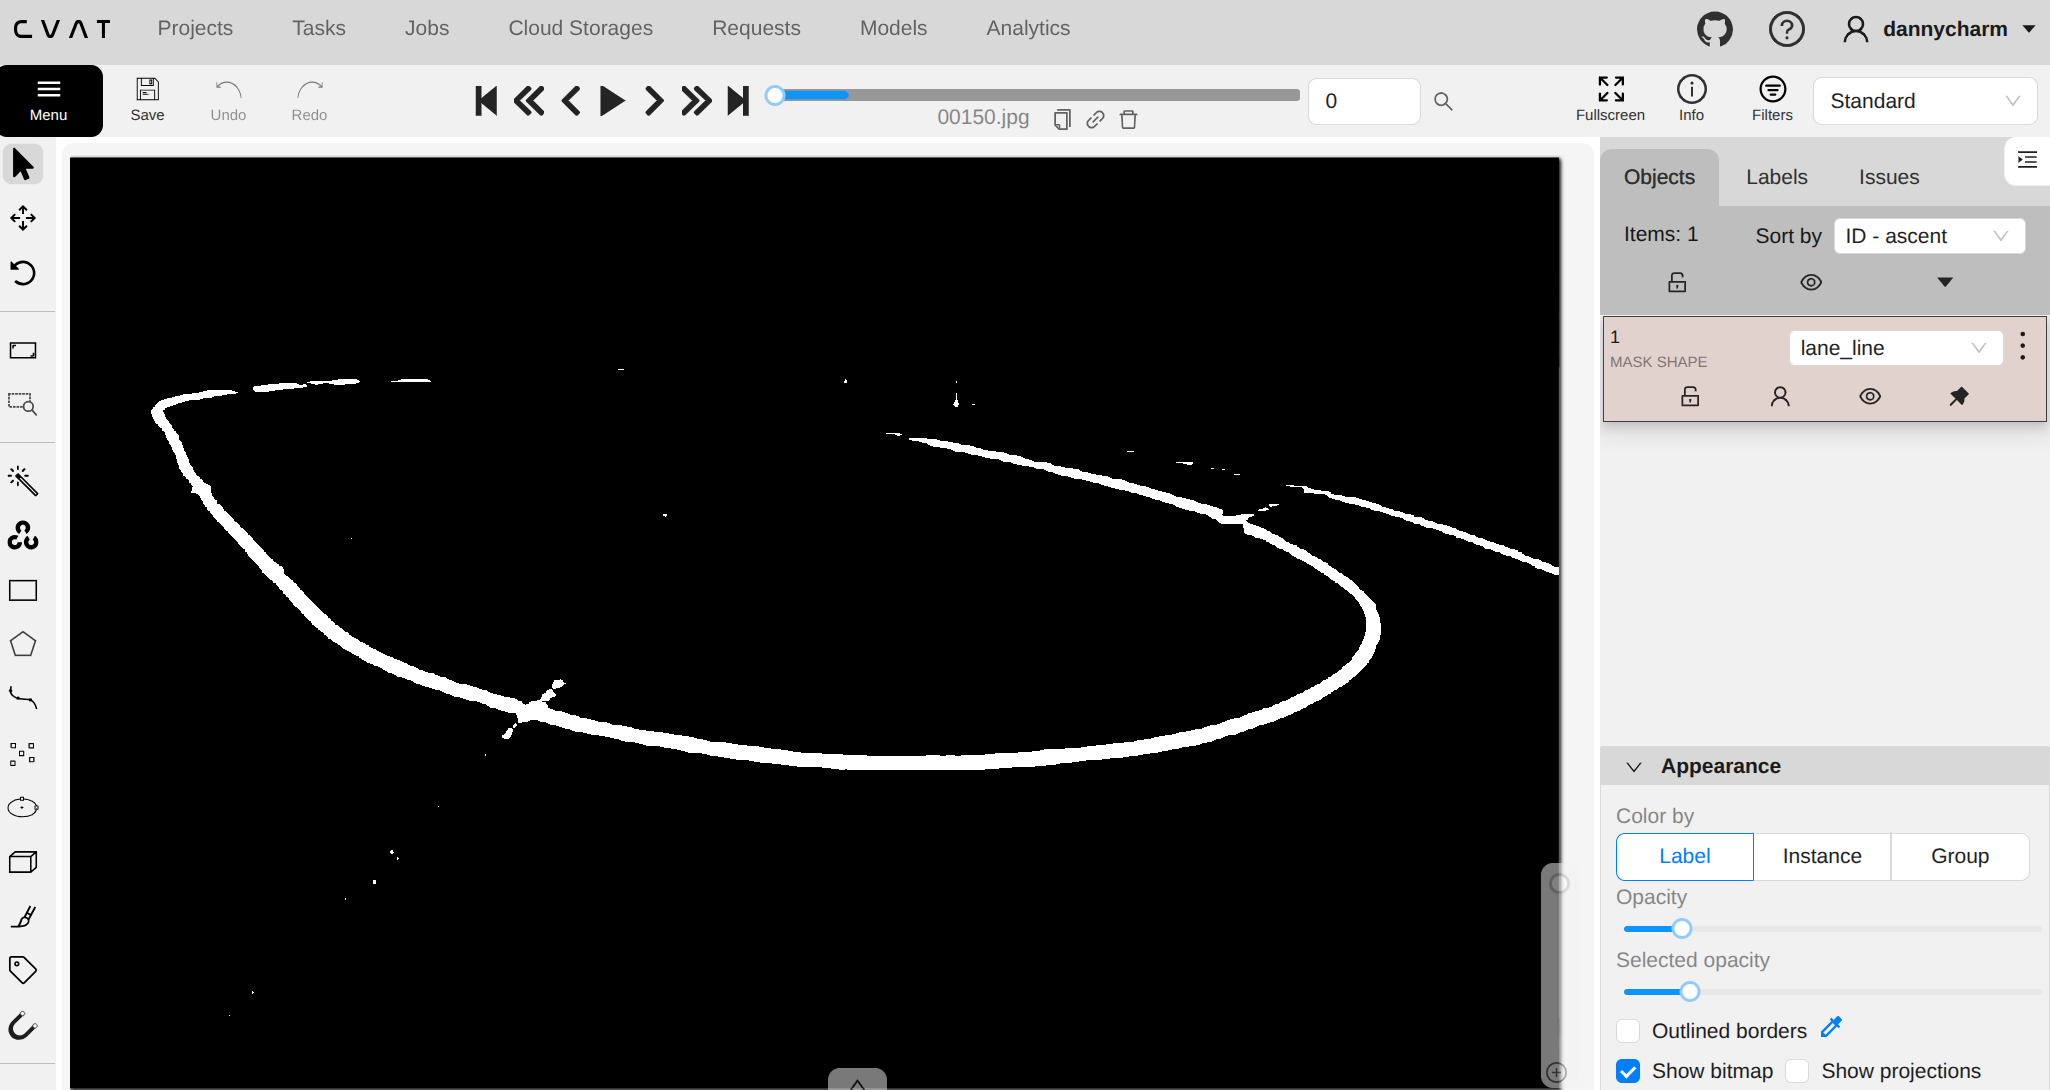Screen dimensions: 2050x1090
Task: Switch to the Labels tab
Action: click(1776, 177)
